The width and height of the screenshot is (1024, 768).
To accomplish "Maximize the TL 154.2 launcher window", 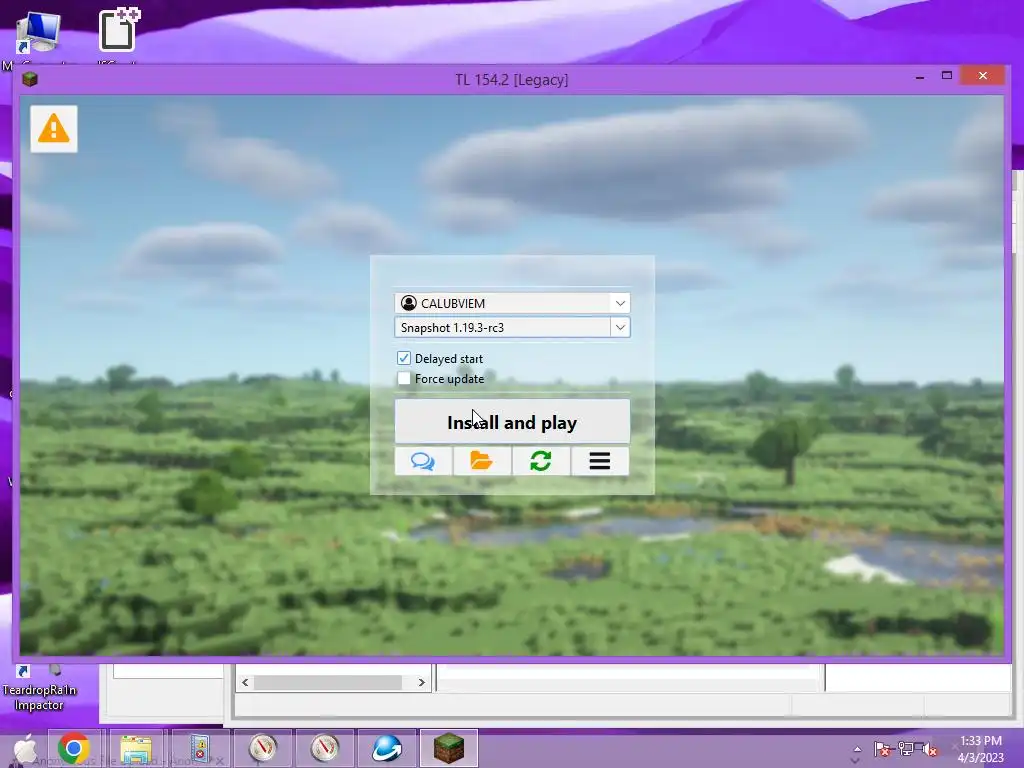I will point(947,76).
